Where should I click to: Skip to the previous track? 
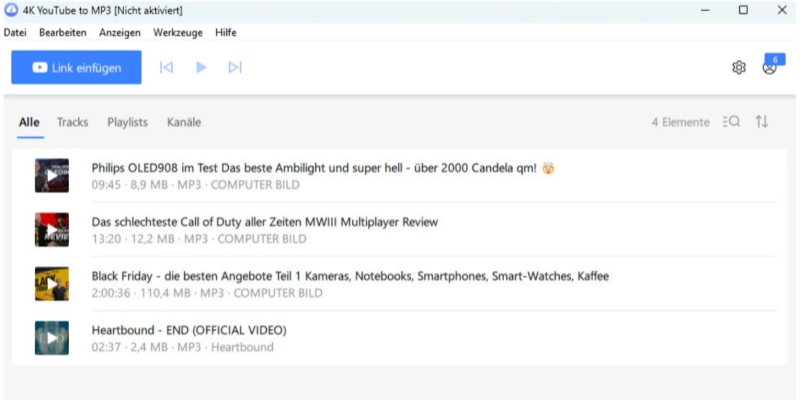click(166, 67)
